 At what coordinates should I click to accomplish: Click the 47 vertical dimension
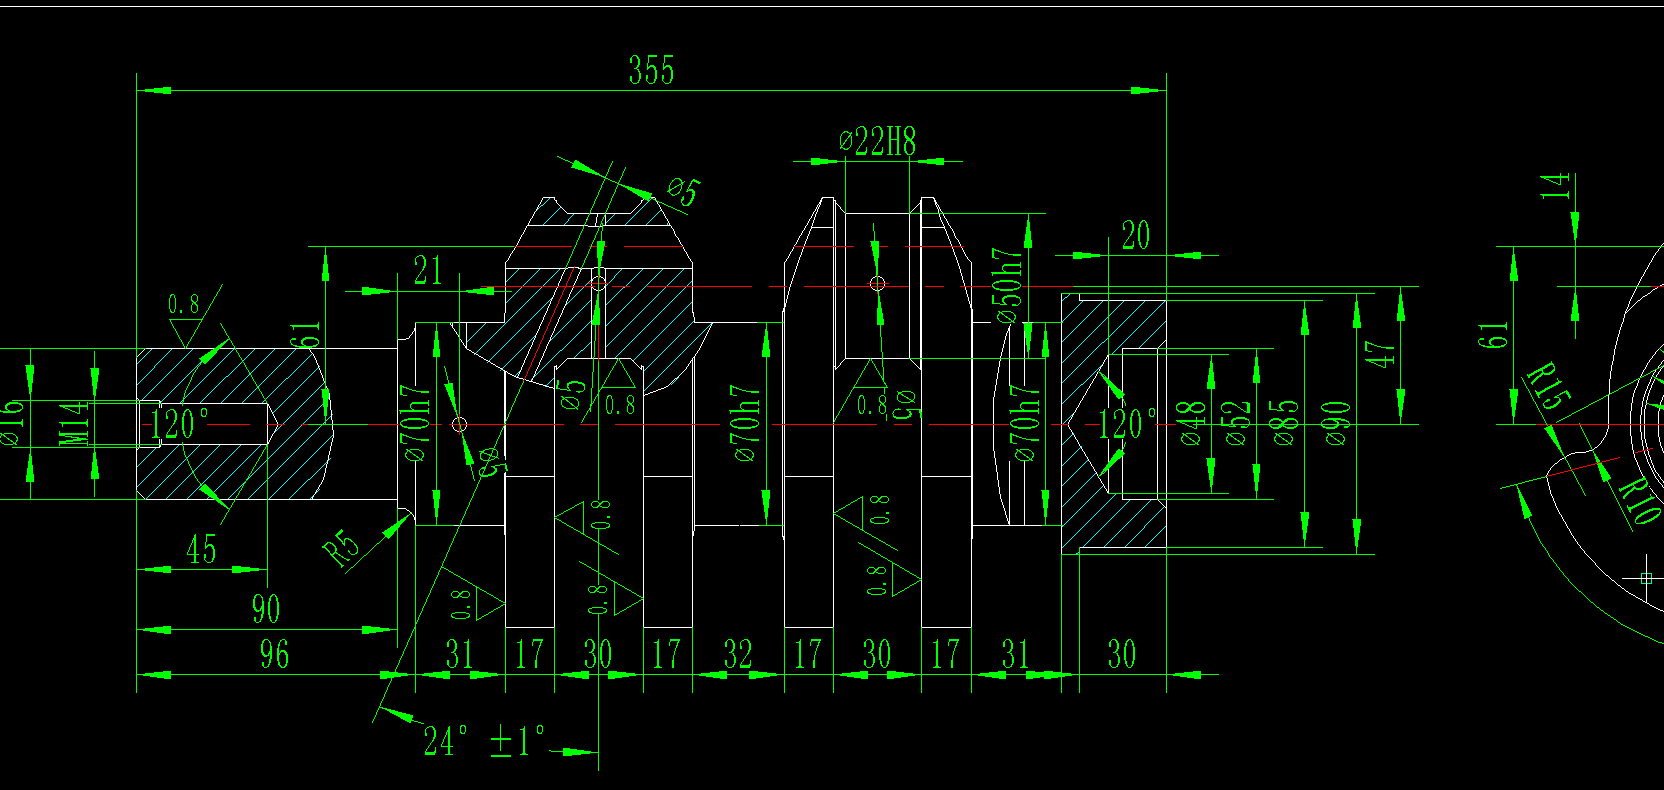coord(1380,354)
